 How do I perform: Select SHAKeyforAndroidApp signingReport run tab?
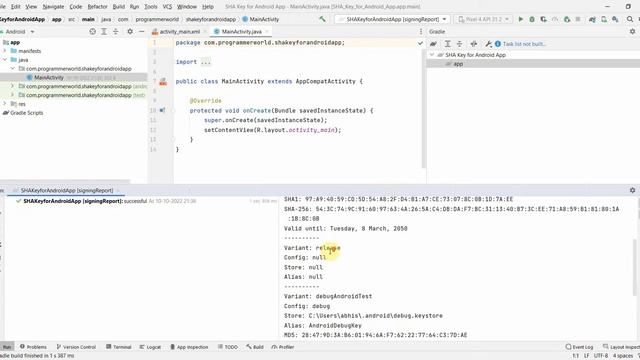tap(67, 190)
